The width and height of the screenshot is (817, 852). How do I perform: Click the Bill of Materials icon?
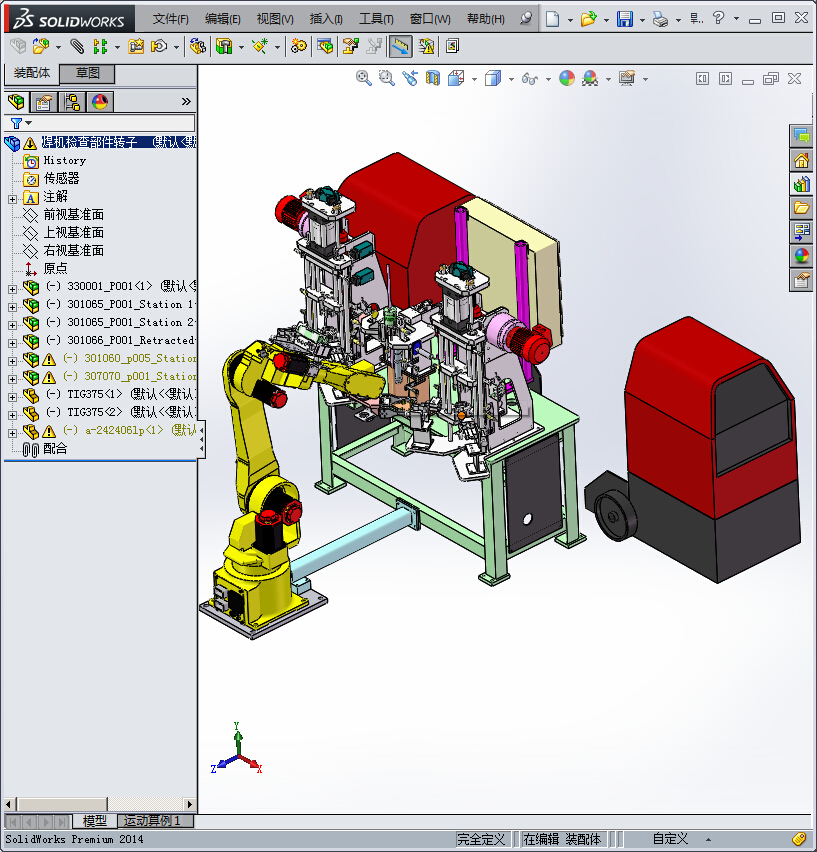pyautogui.click(x=325, y=47)
